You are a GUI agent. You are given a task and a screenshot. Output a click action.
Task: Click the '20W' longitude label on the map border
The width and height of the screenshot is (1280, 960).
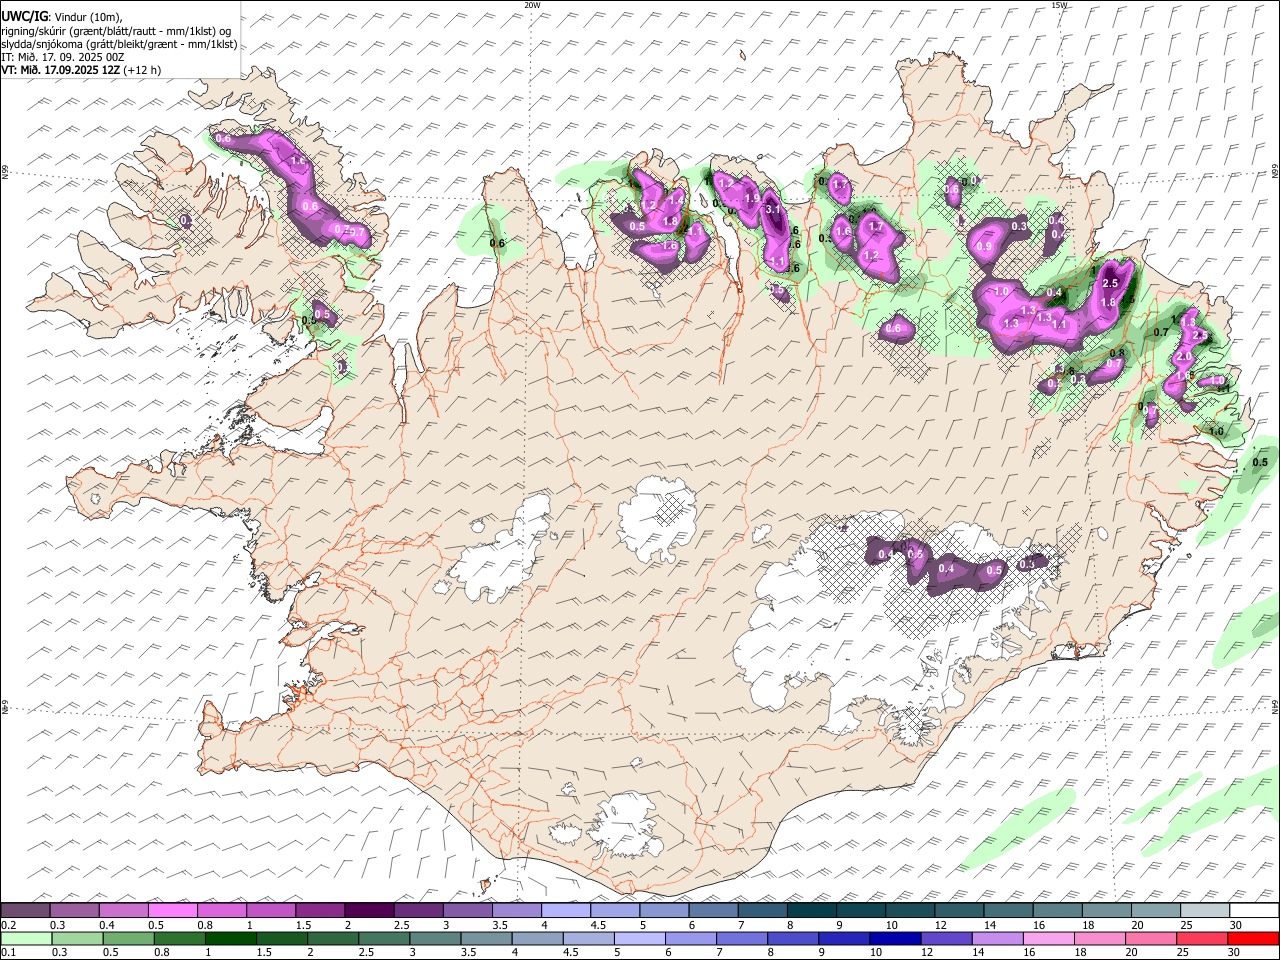pyautogui.click(x=532, y=5)
